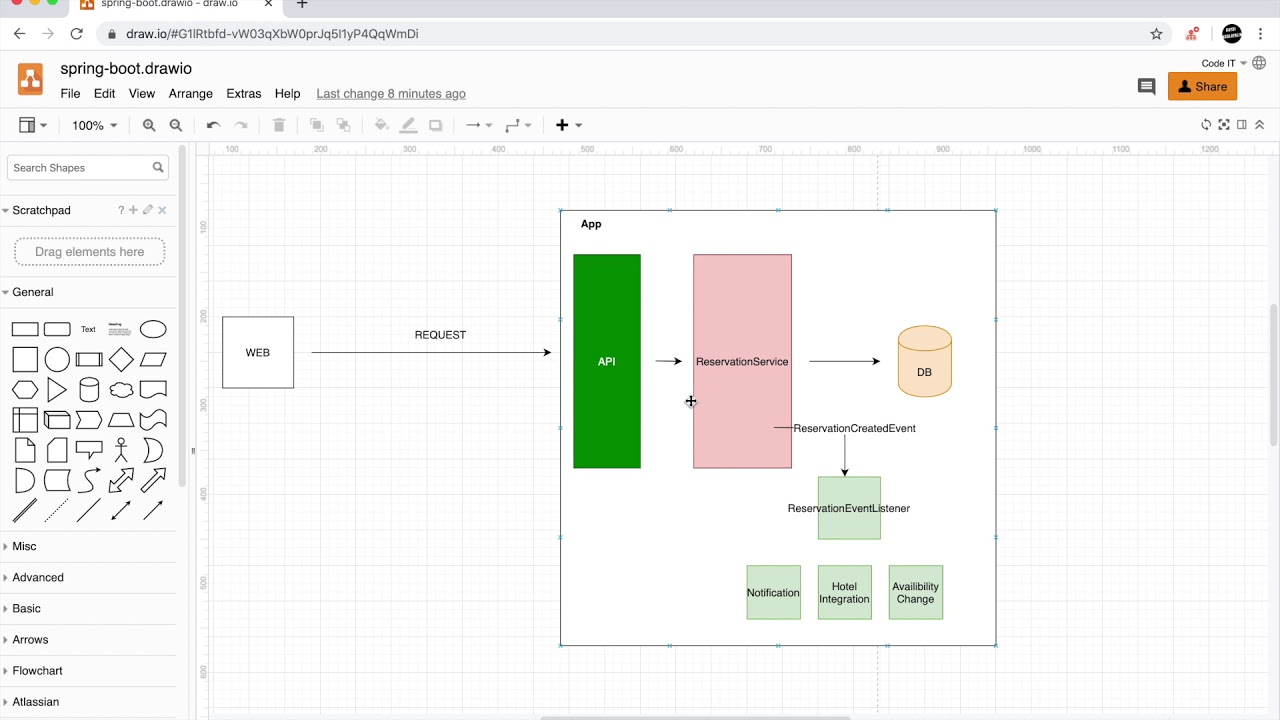This screenshot has width=1280, height=720.
Task: Click the orange Share button
Action: 1203,87
